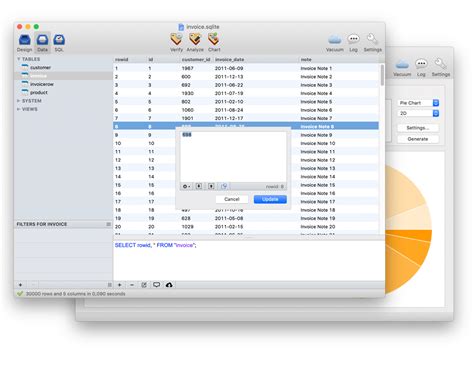Click Vacuum cloud icon in front window

click(x=335, y=40)
